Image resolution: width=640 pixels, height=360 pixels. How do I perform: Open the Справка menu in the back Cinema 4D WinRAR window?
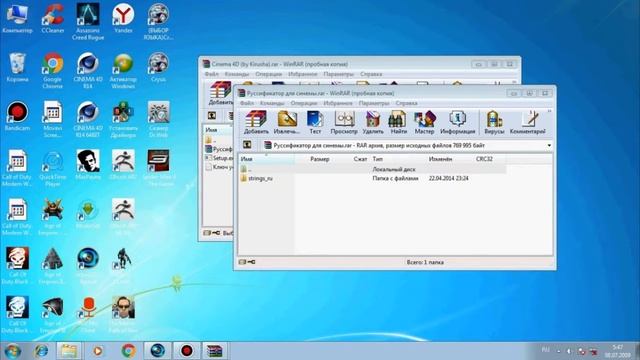pyautogui.click(x=371, y=74)
